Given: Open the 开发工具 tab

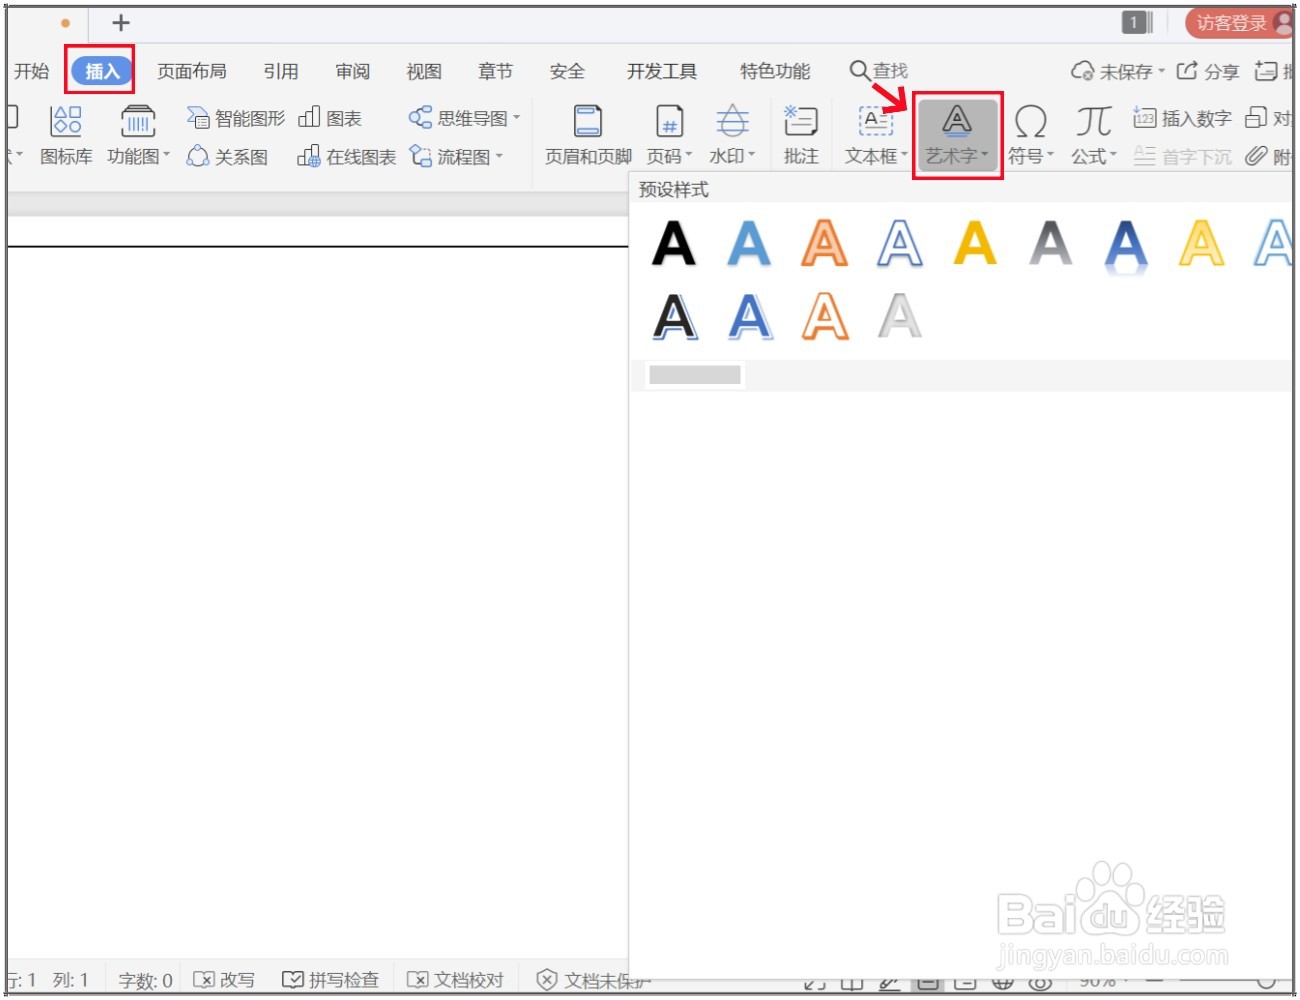Looking at the screenshot, I should click(662, 71).
